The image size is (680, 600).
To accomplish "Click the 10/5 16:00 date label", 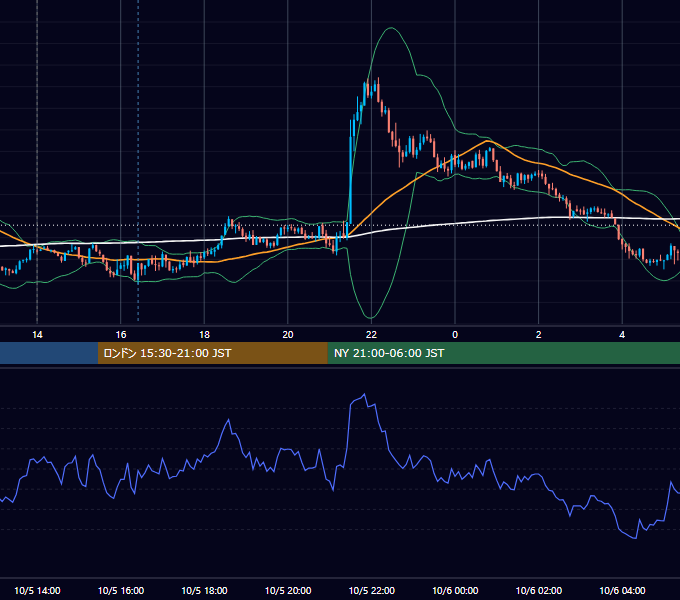I will click(121, 590).
